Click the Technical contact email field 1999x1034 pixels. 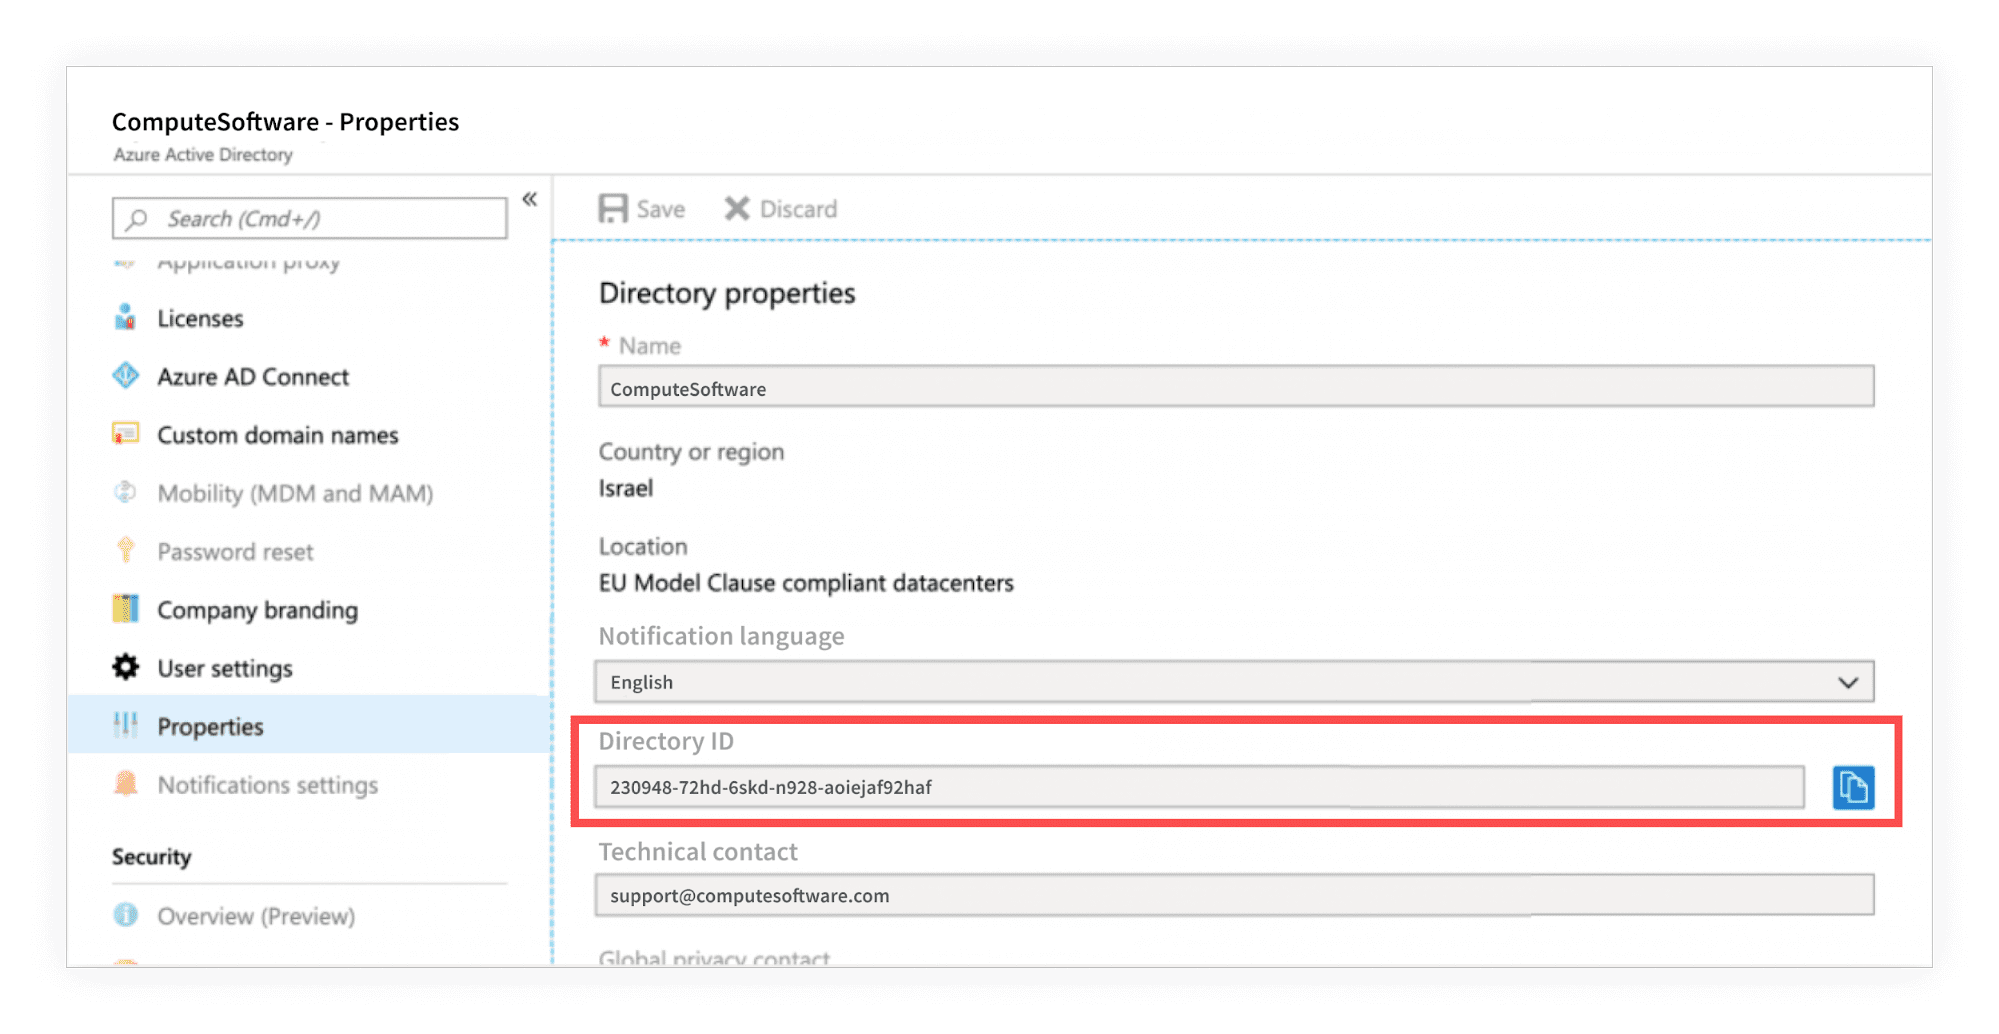click(x=1234, y=895)
